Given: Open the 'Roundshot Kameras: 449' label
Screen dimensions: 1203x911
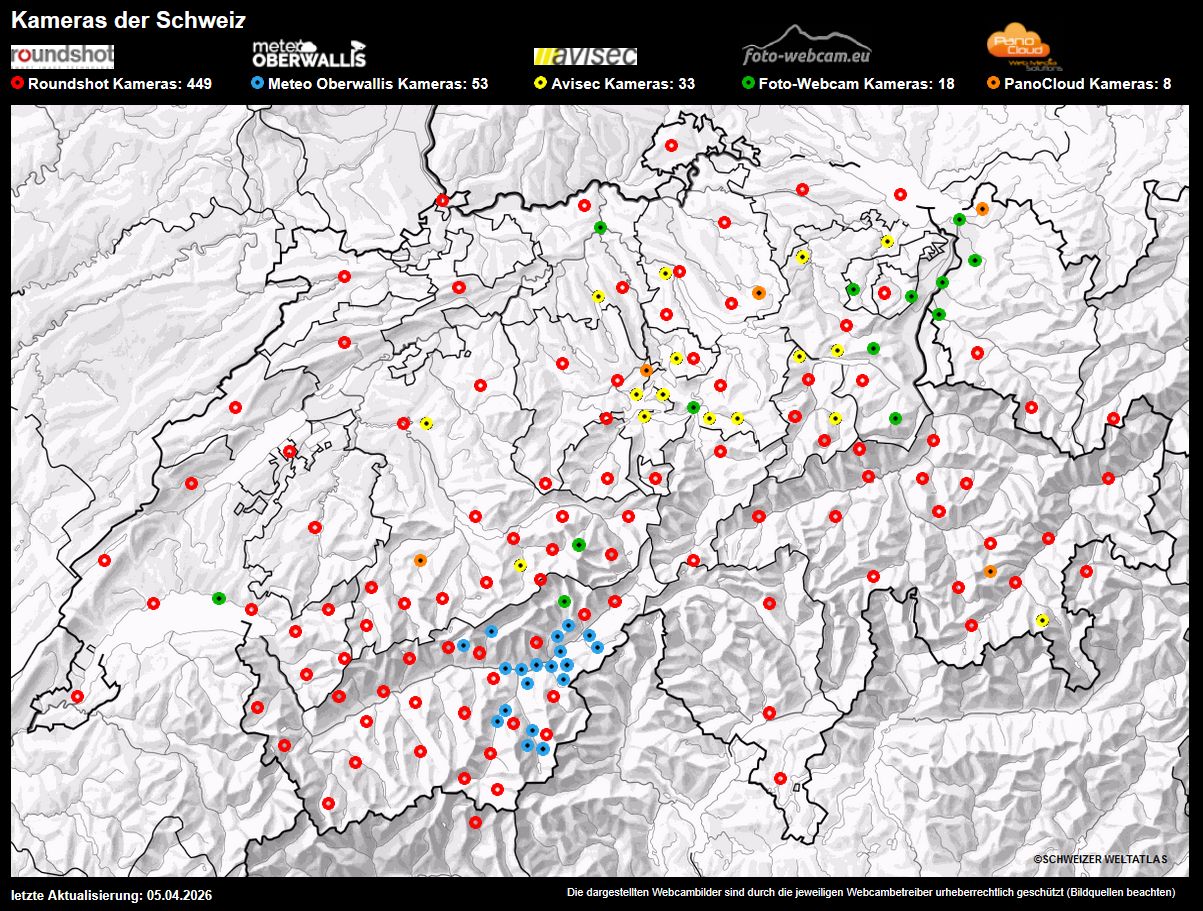Looking at the screenshot, I should pos(120,84).
